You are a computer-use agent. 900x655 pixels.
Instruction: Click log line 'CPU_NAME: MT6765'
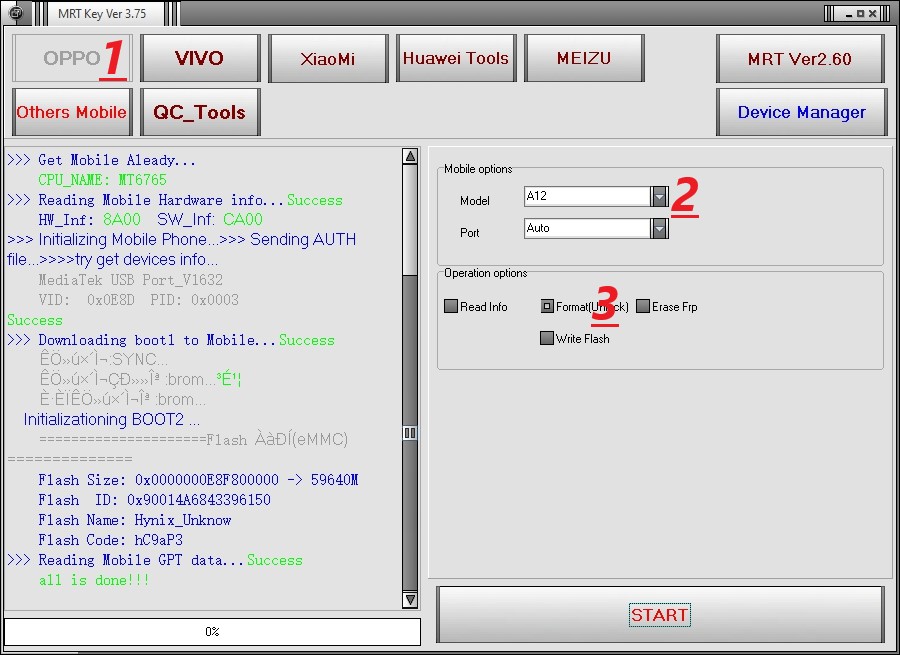(x=102, y=180)
